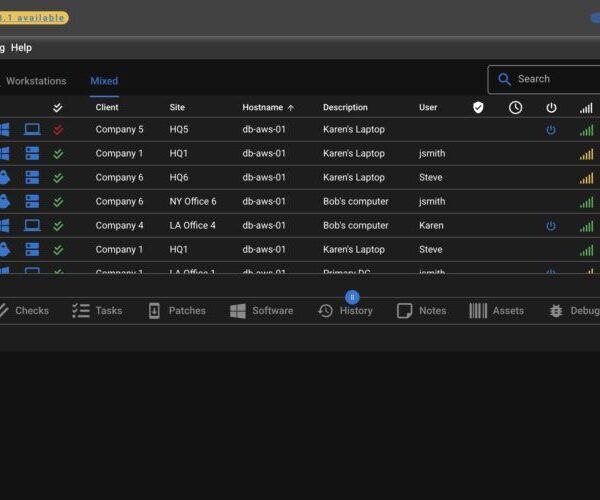The image size is (600, 500).
Task: Click the signal bars column header
Action: (586, 107)
